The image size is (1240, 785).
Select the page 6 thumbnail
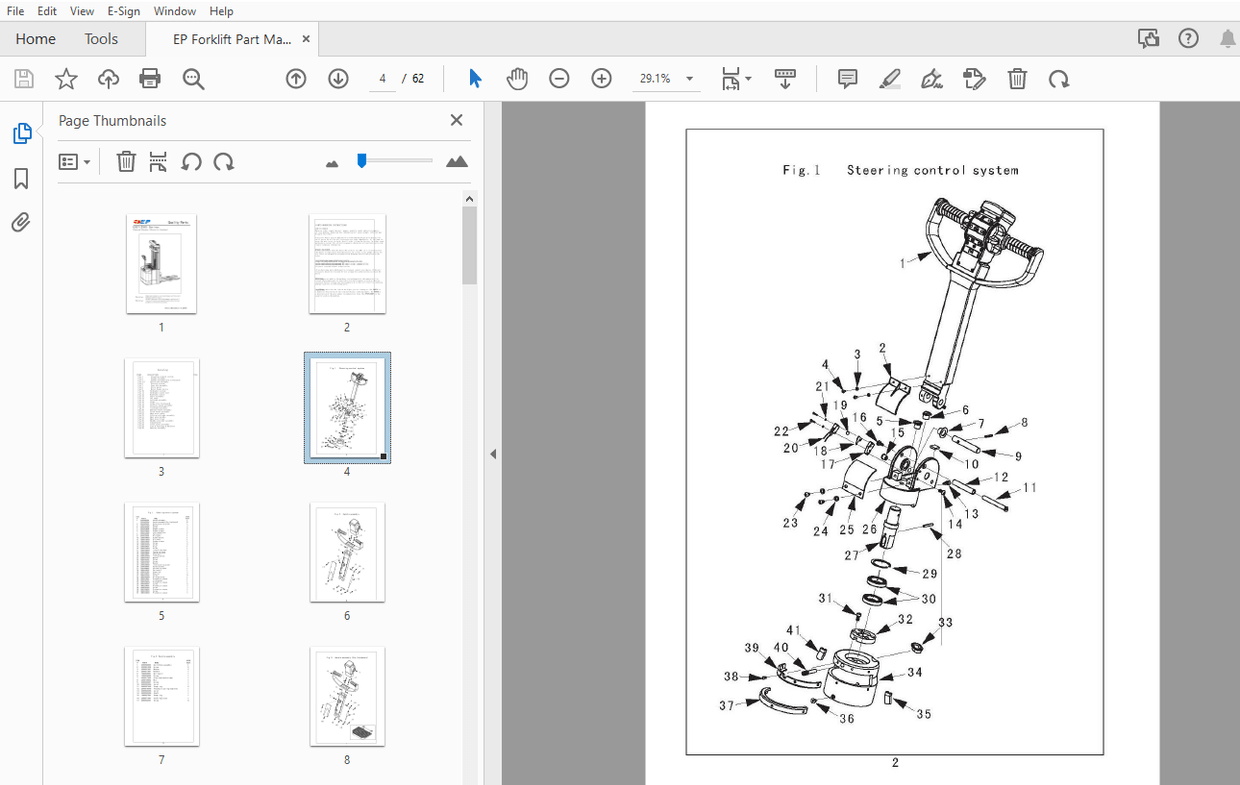pos(347,553)
